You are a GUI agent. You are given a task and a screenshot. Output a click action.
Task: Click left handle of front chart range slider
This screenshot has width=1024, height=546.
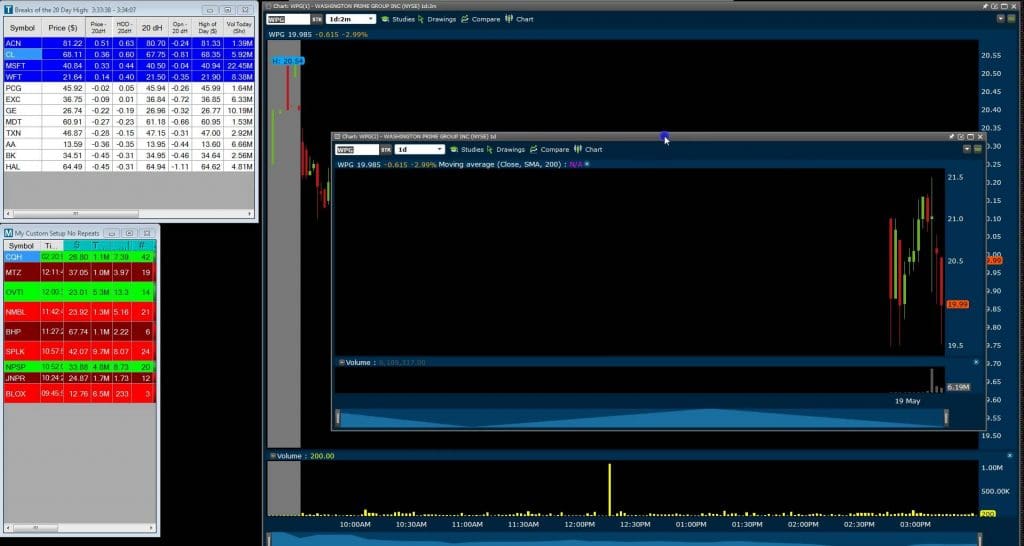[x=338, y=417]
